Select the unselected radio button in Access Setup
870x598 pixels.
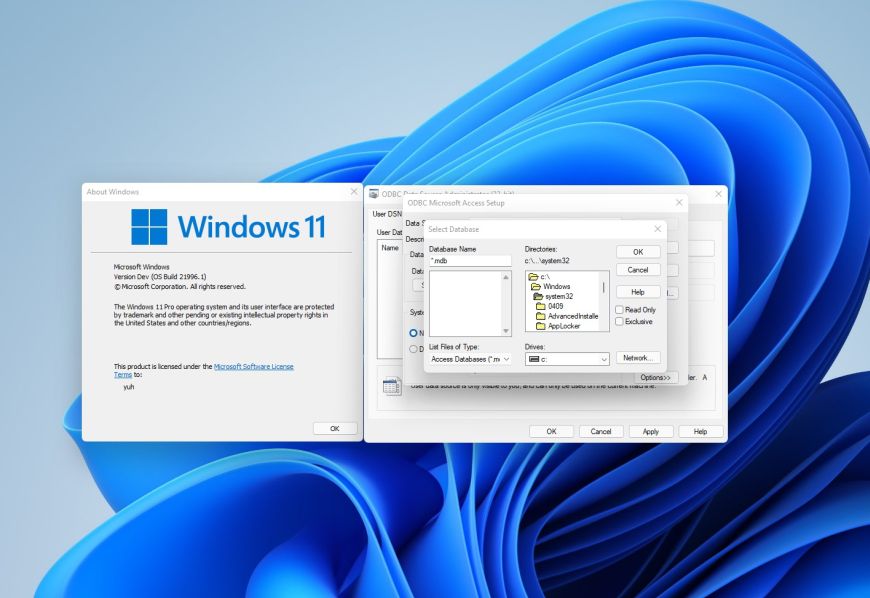click(x=413, y=349)
